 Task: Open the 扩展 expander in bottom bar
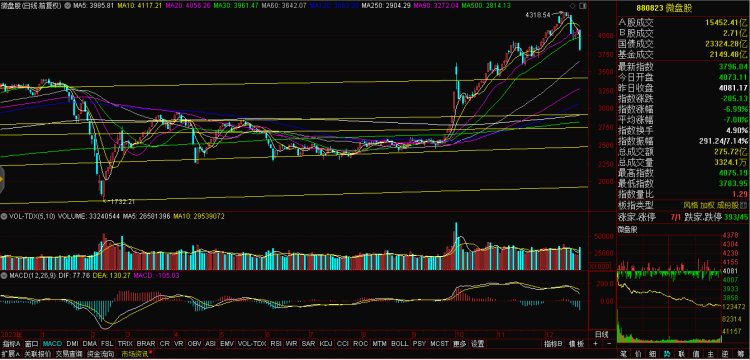[x=10, y=354]
